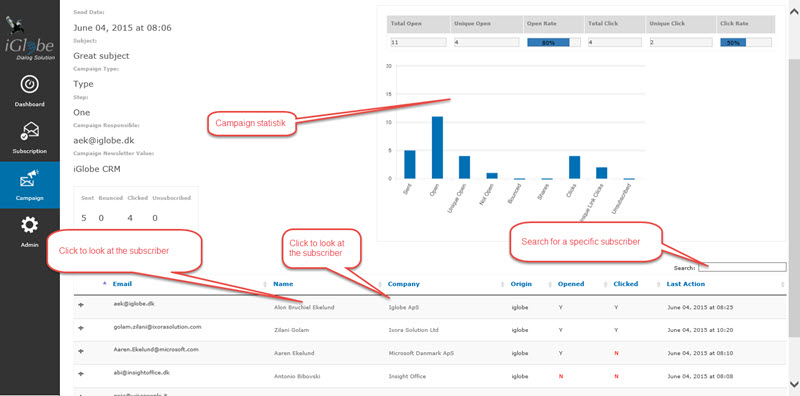Click company Microsoft Danmark ApS cell
800x396 pixels.
[421, 353]
